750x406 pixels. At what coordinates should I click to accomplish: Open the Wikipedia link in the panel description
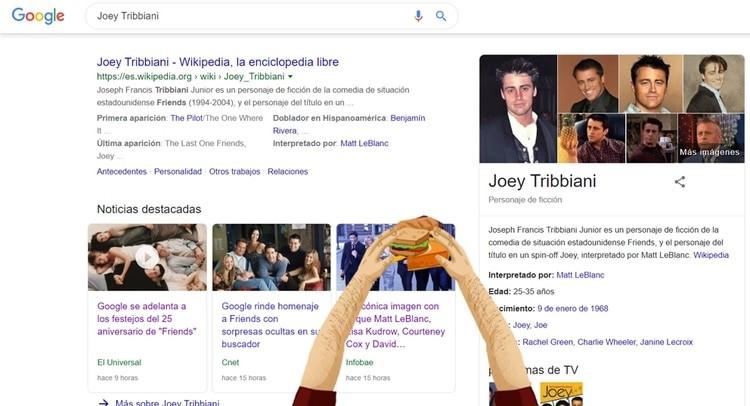tap(711, 255)
